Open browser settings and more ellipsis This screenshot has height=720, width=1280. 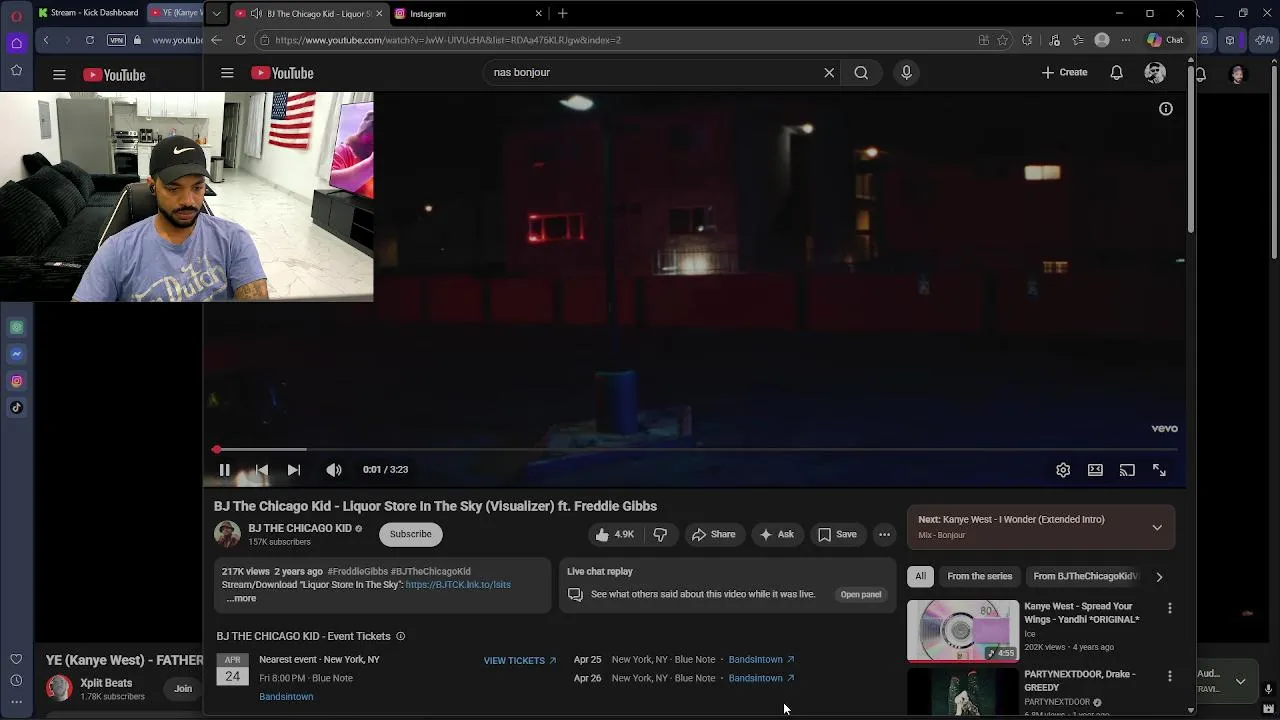[x=1126, y=40]
